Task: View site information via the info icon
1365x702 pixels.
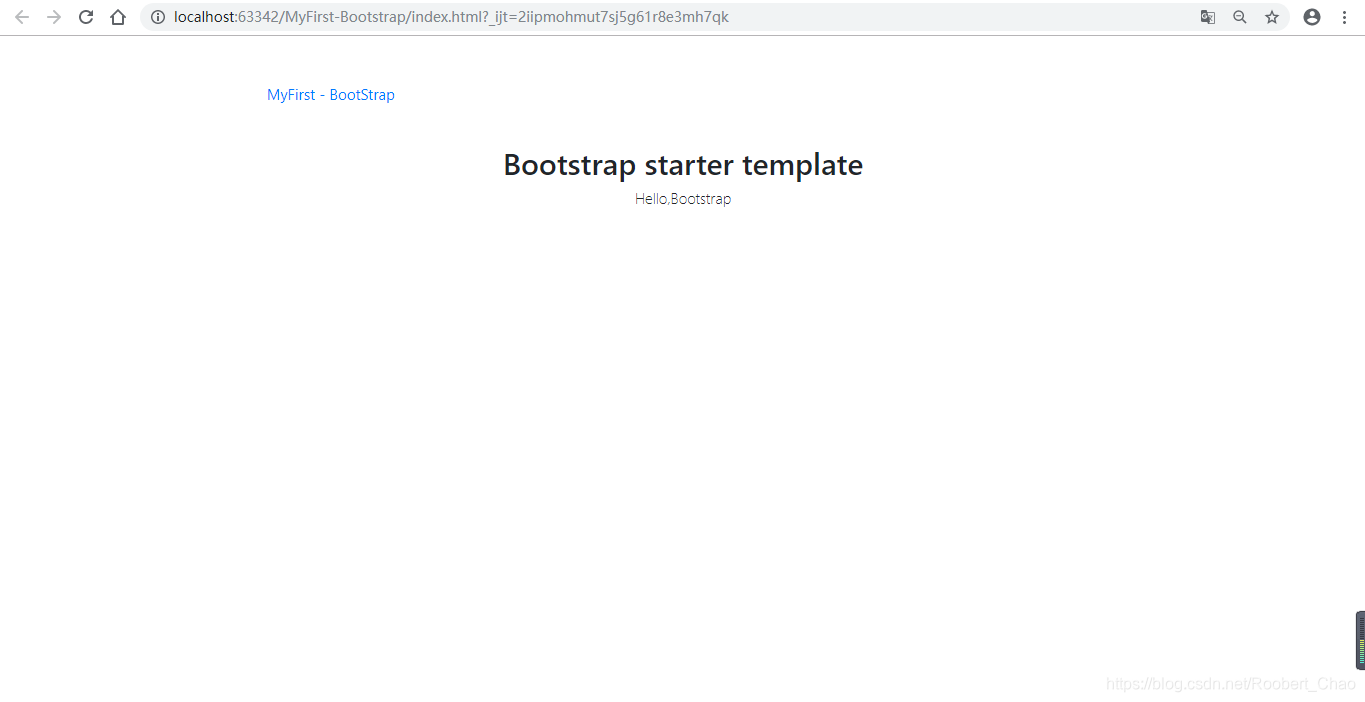Action: click(158, 17)
